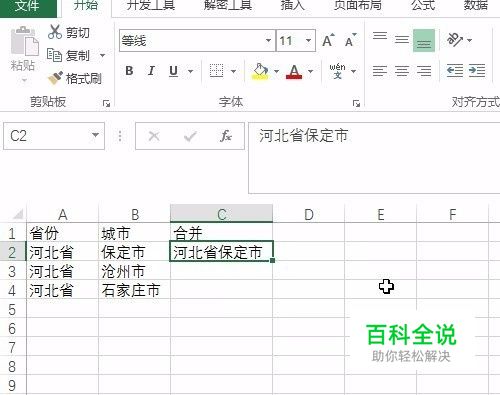Toggle Bold formatting

[129, 71]
